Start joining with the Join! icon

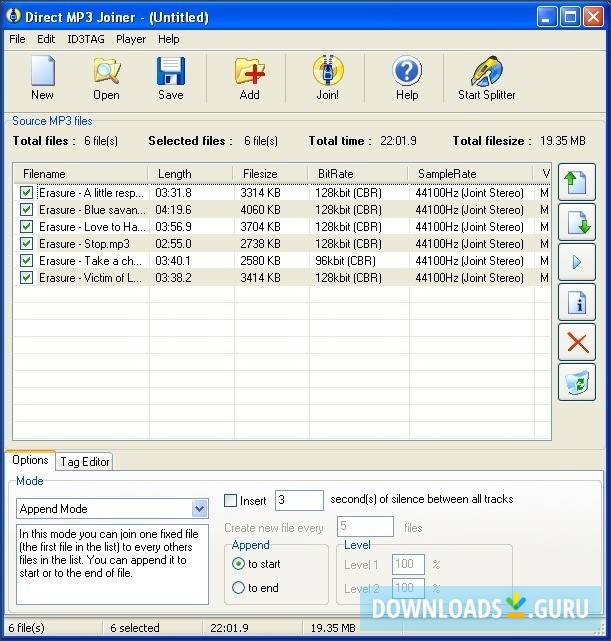click(x=328, y=78)
